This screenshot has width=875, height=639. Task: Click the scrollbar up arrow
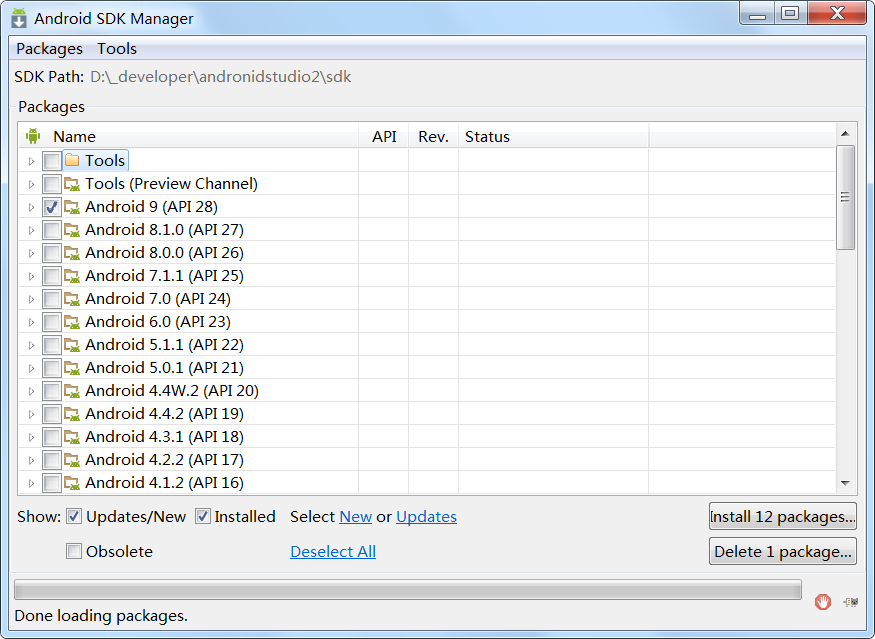click(845, 133)
